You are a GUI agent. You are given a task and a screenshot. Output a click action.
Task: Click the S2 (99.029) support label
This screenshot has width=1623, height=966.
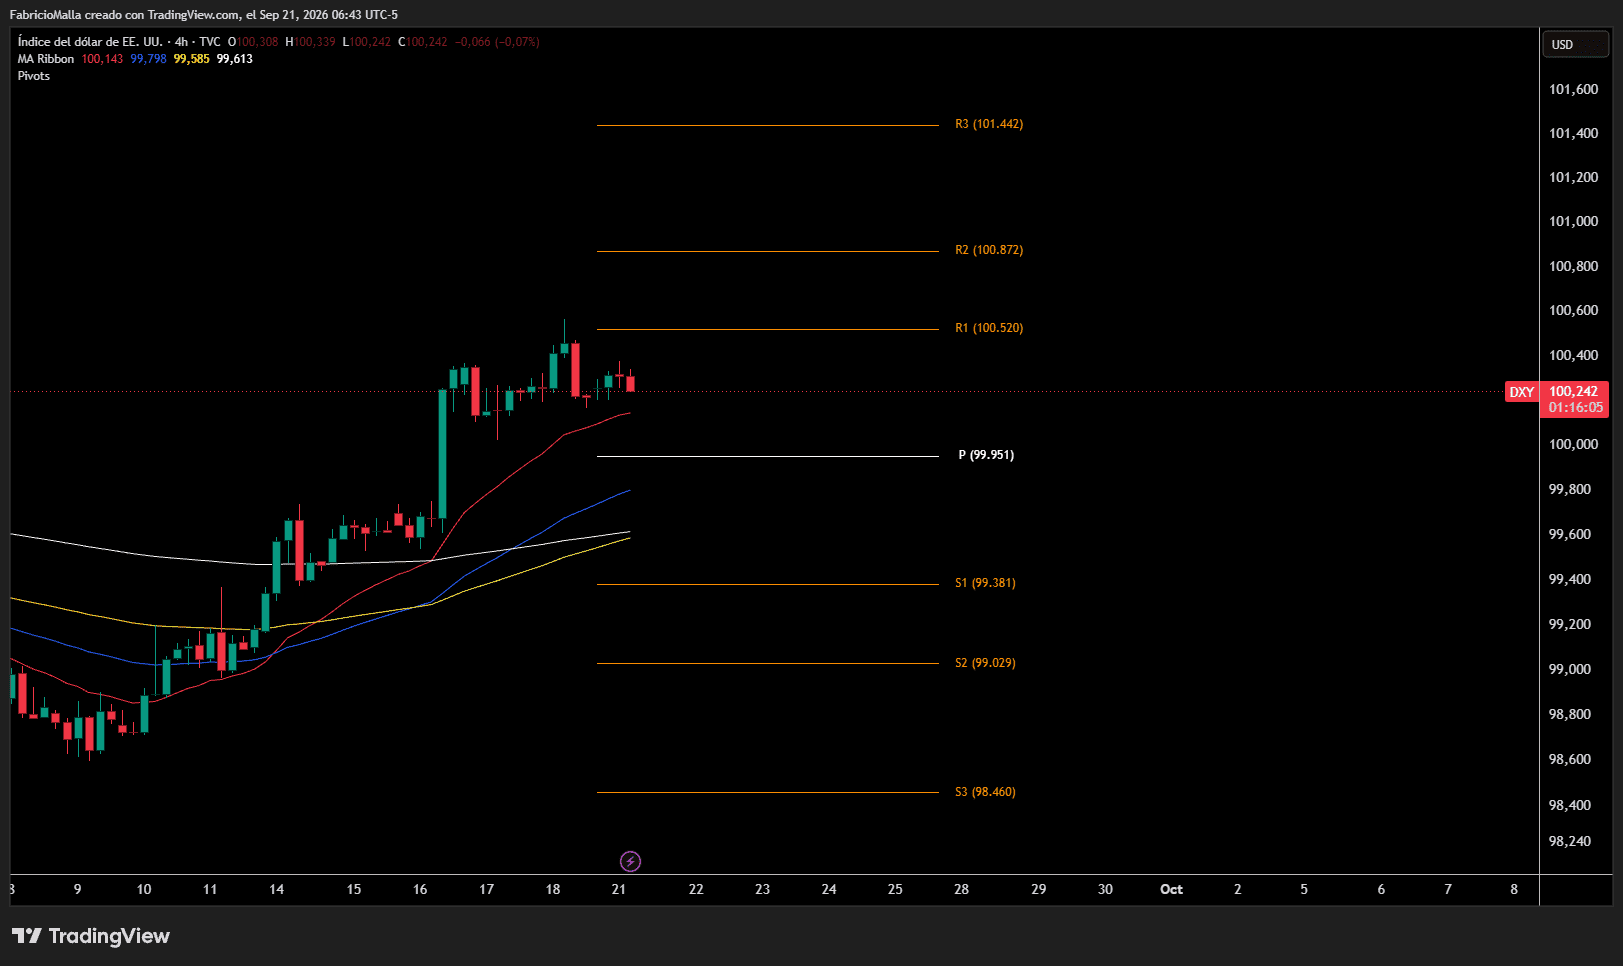pyautogui.click(x=985, y=663)
